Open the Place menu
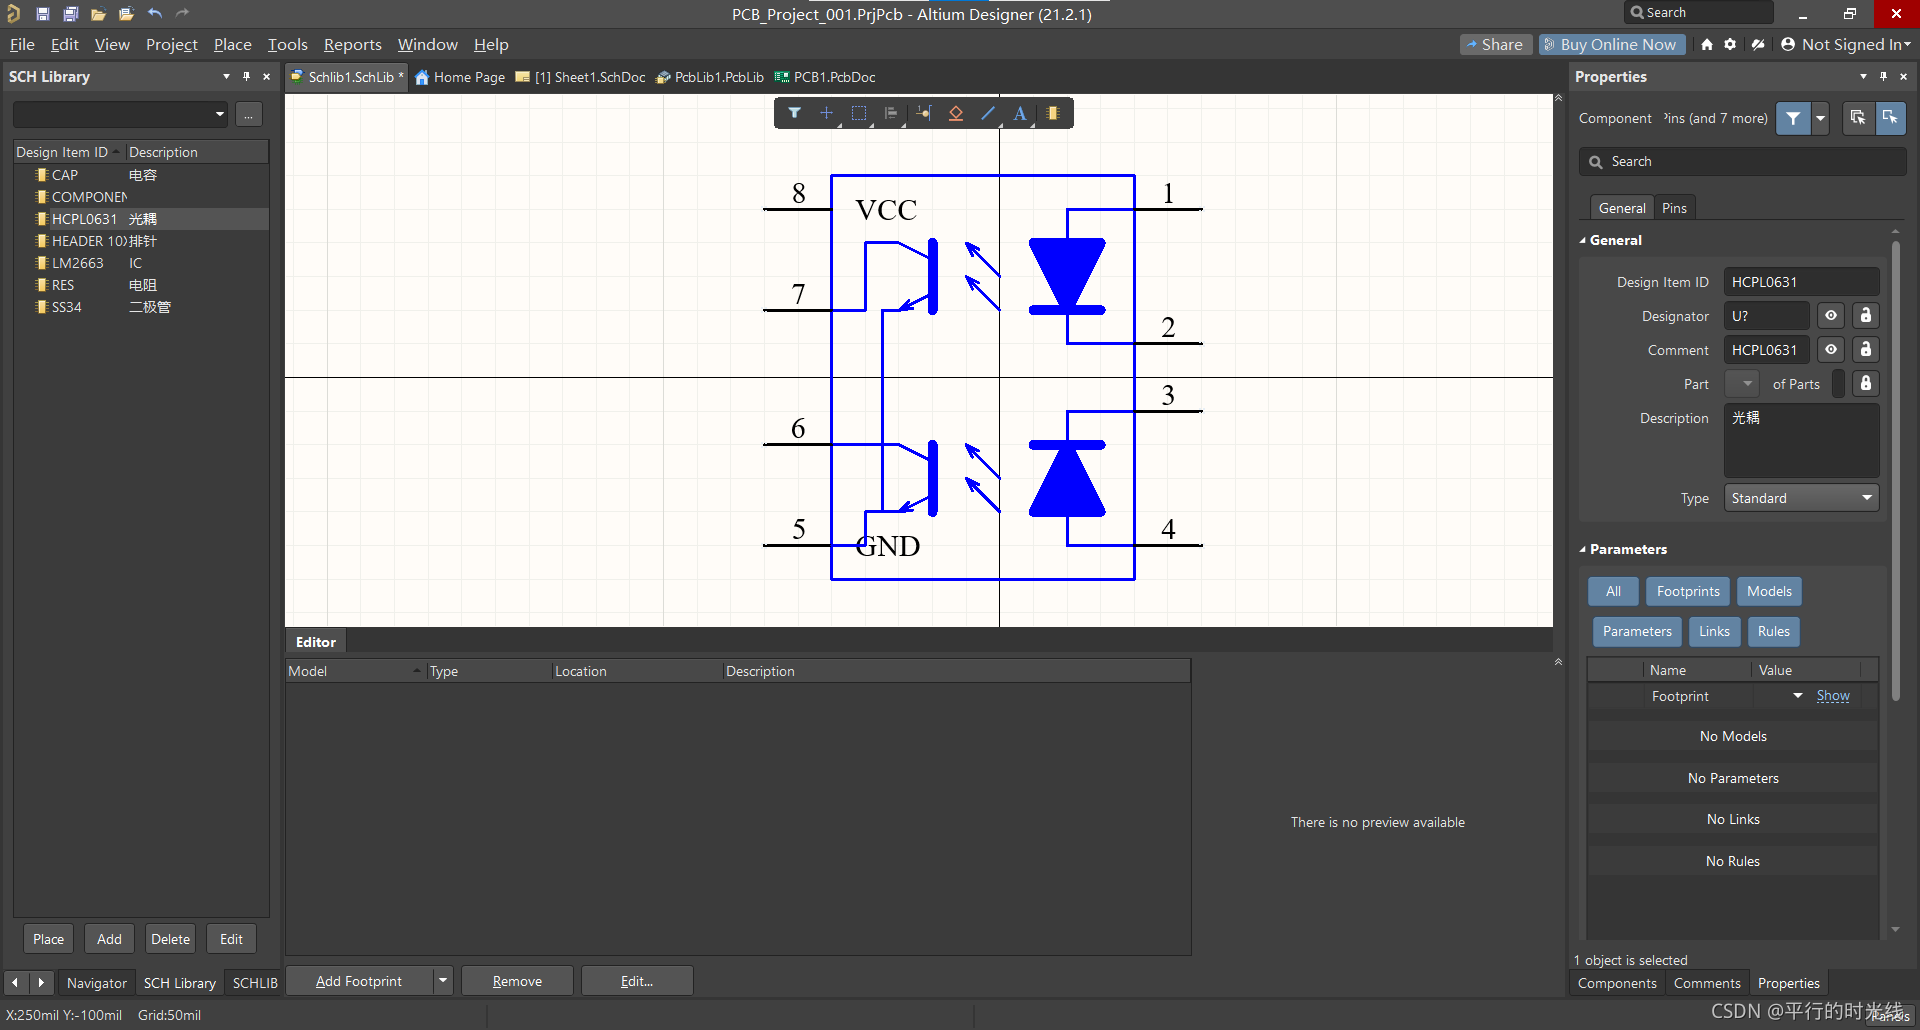 pos(232,44)
